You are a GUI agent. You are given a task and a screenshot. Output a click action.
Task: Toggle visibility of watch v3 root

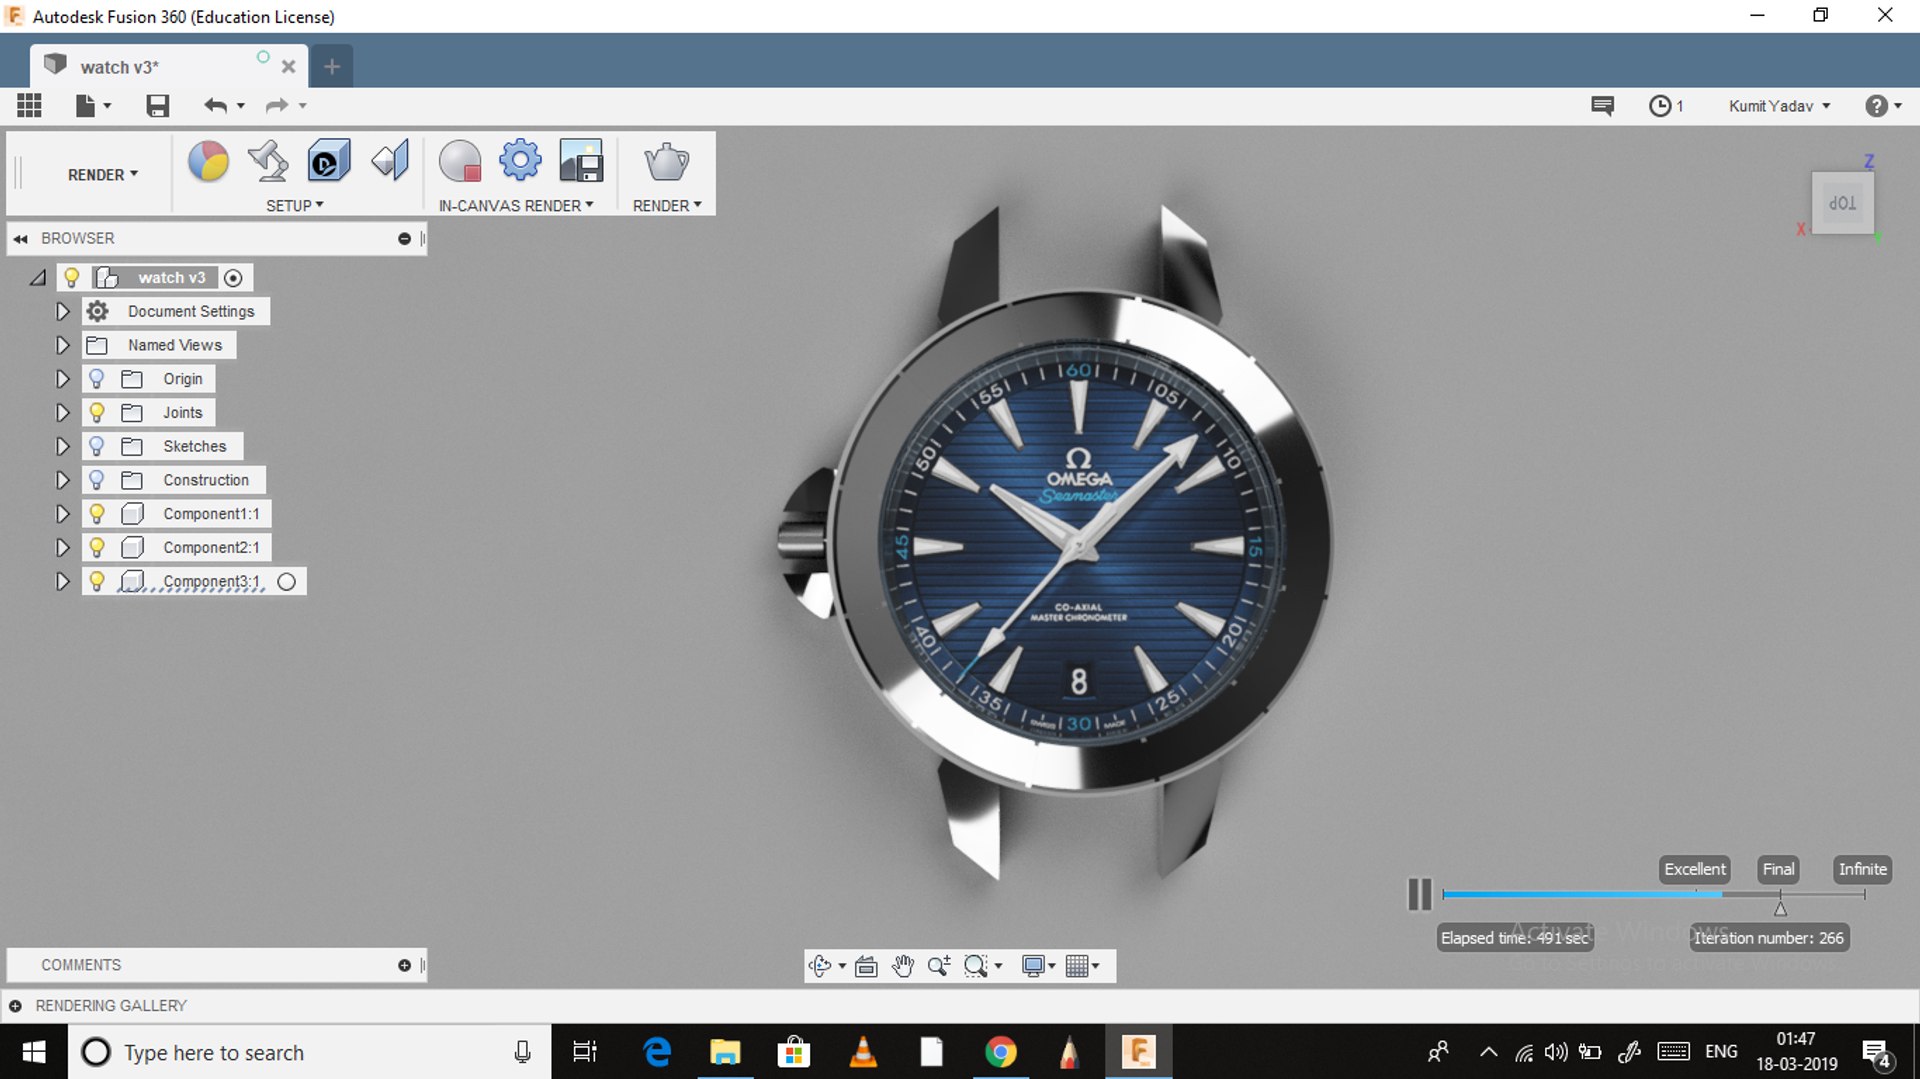click(72, 277)
